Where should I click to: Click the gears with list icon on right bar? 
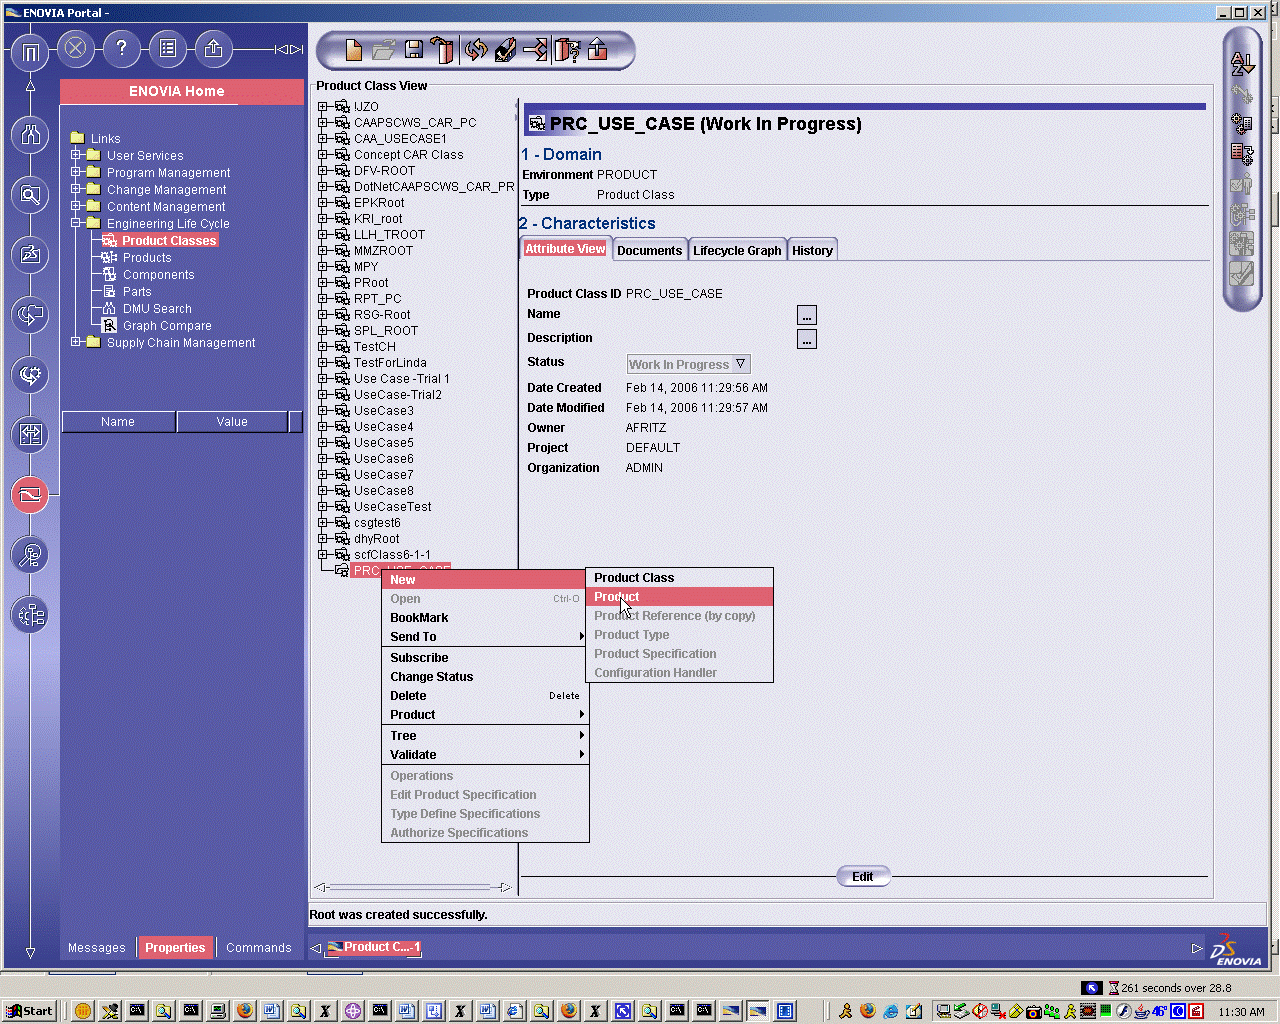[x=1242, y=124]
